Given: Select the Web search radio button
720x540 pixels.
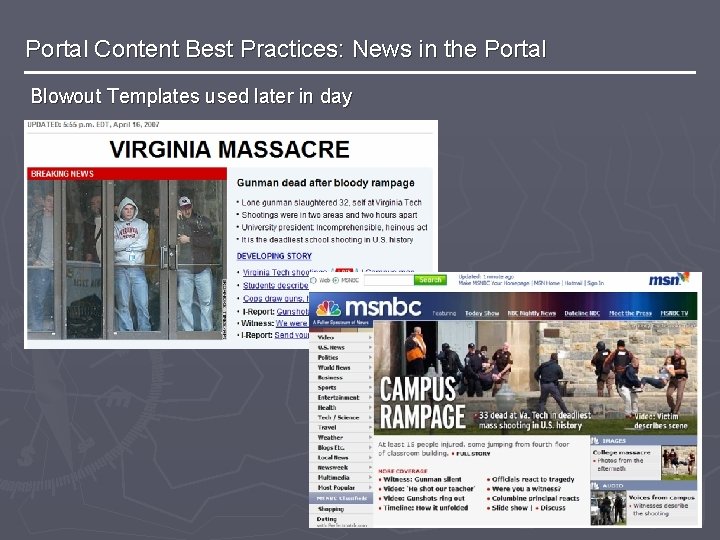Looking at the screenshot, I should click(314, 280).
